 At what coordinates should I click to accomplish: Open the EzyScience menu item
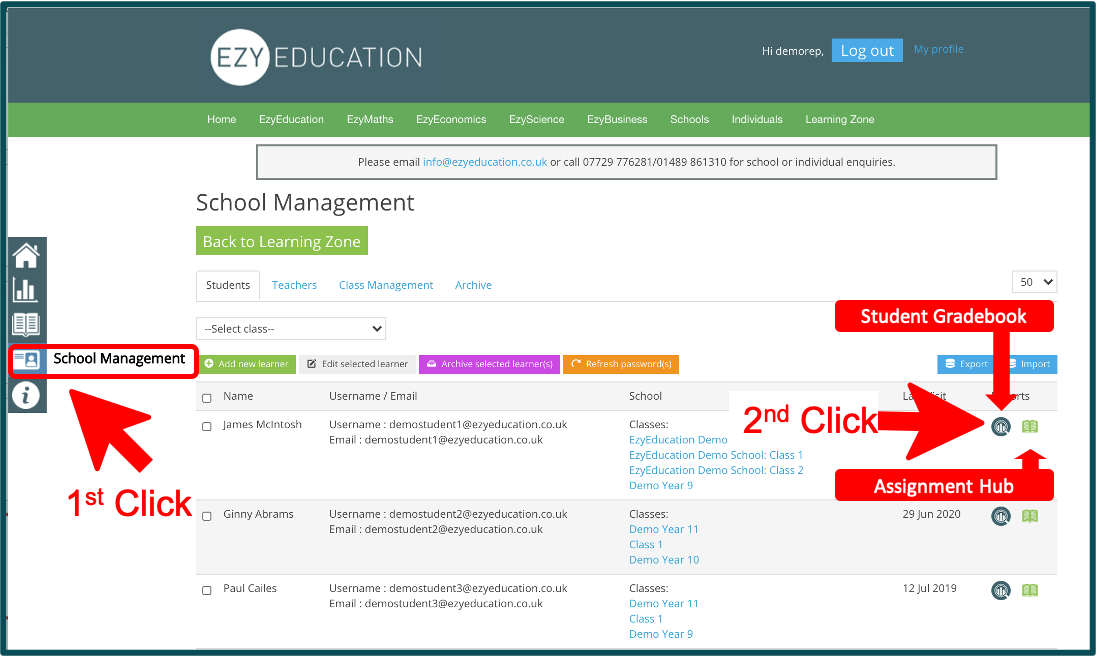(x=537, y=119)
